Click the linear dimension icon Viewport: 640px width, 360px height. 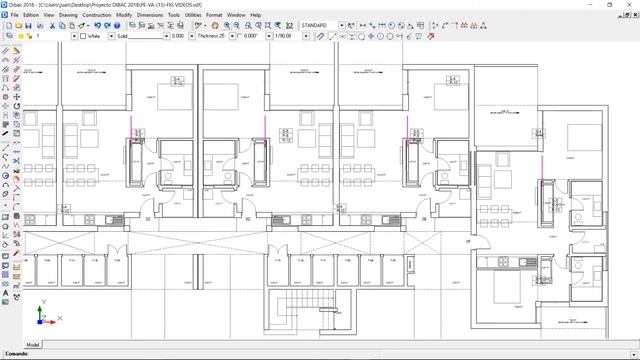point(362,26)
